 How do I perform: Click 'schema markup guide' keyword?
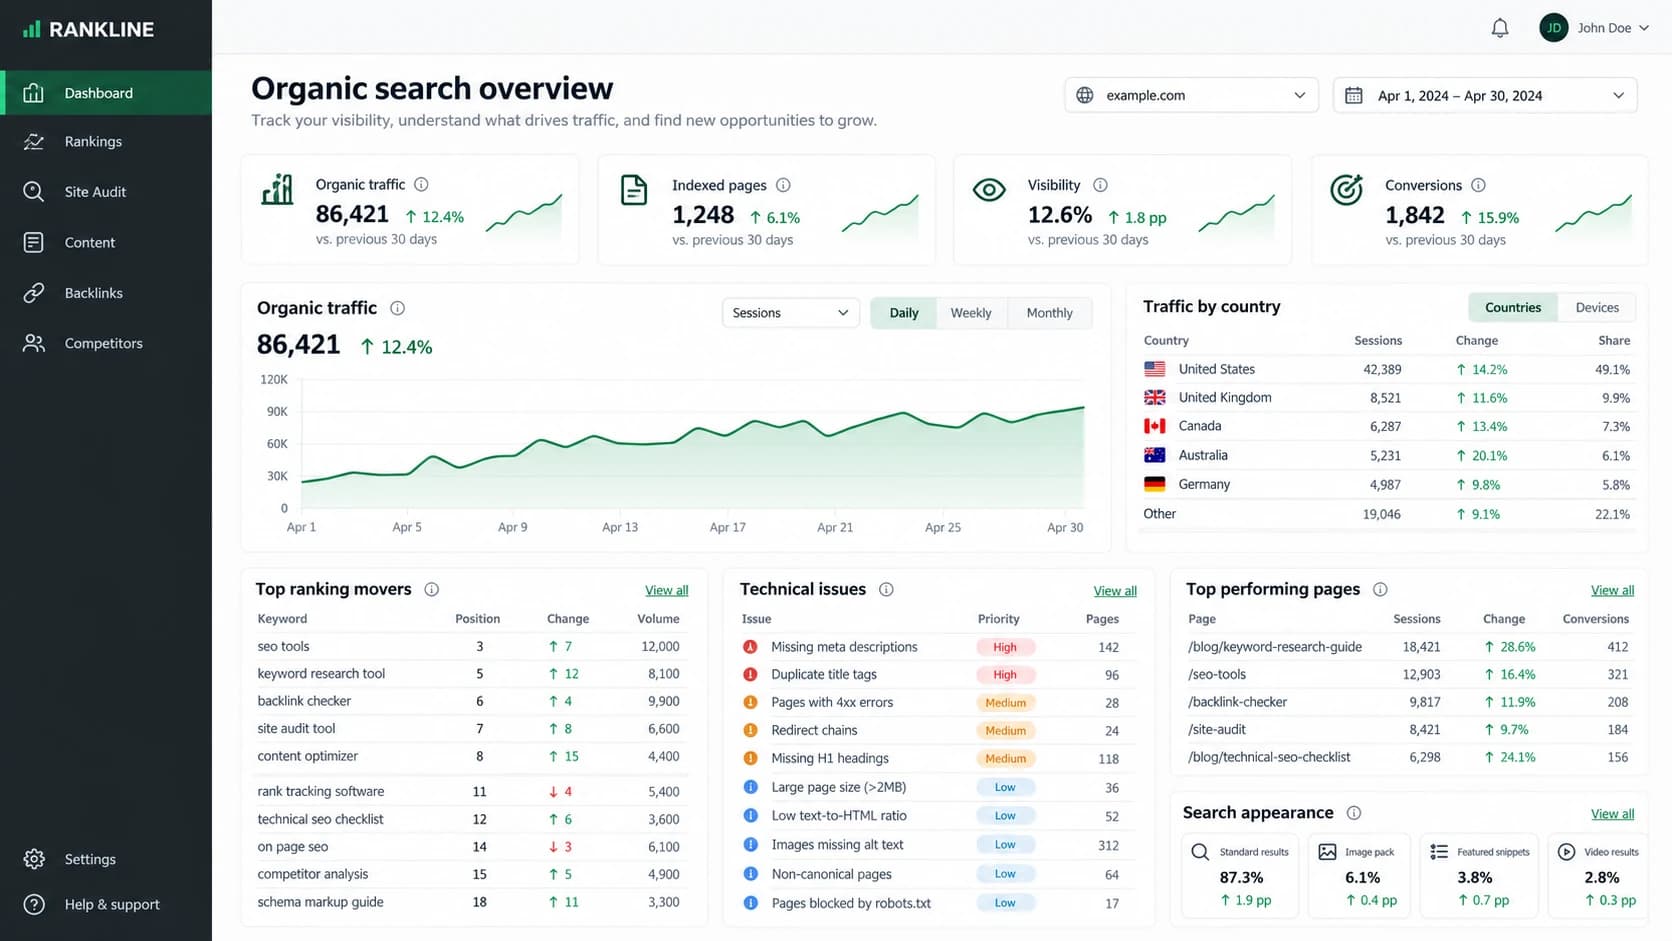[x=320, y=902]
